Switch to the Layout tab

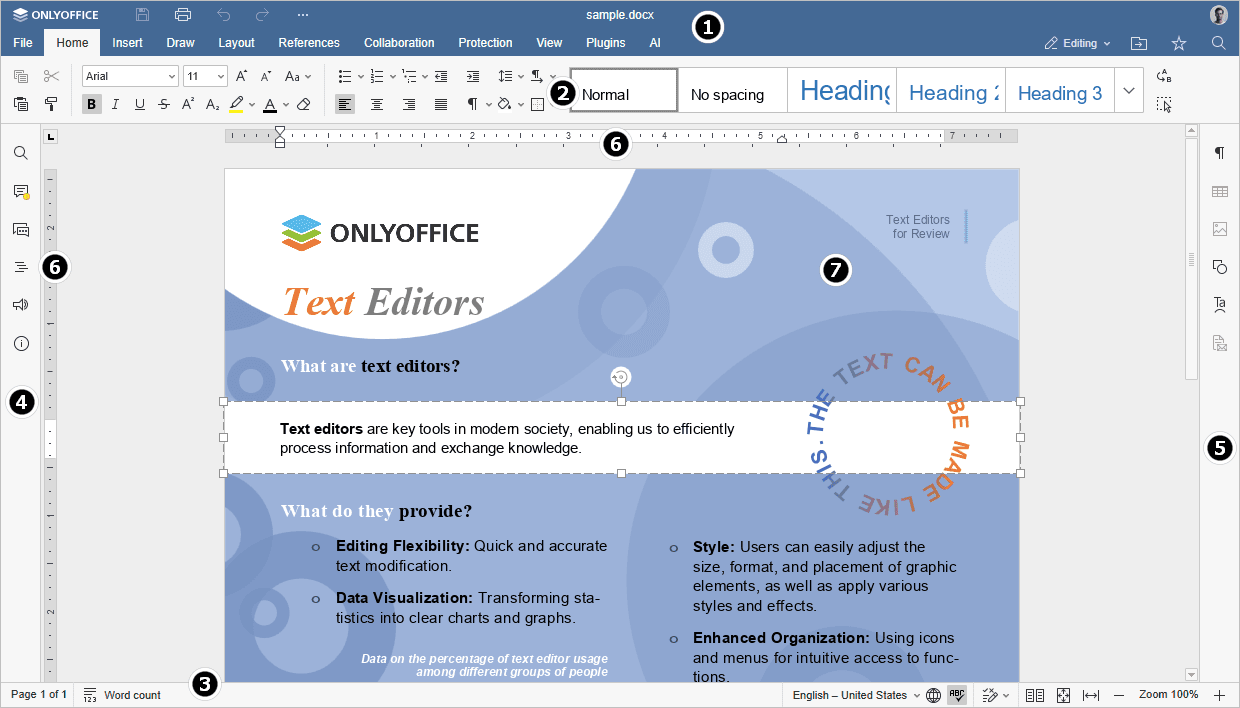(x=236, y=43)
